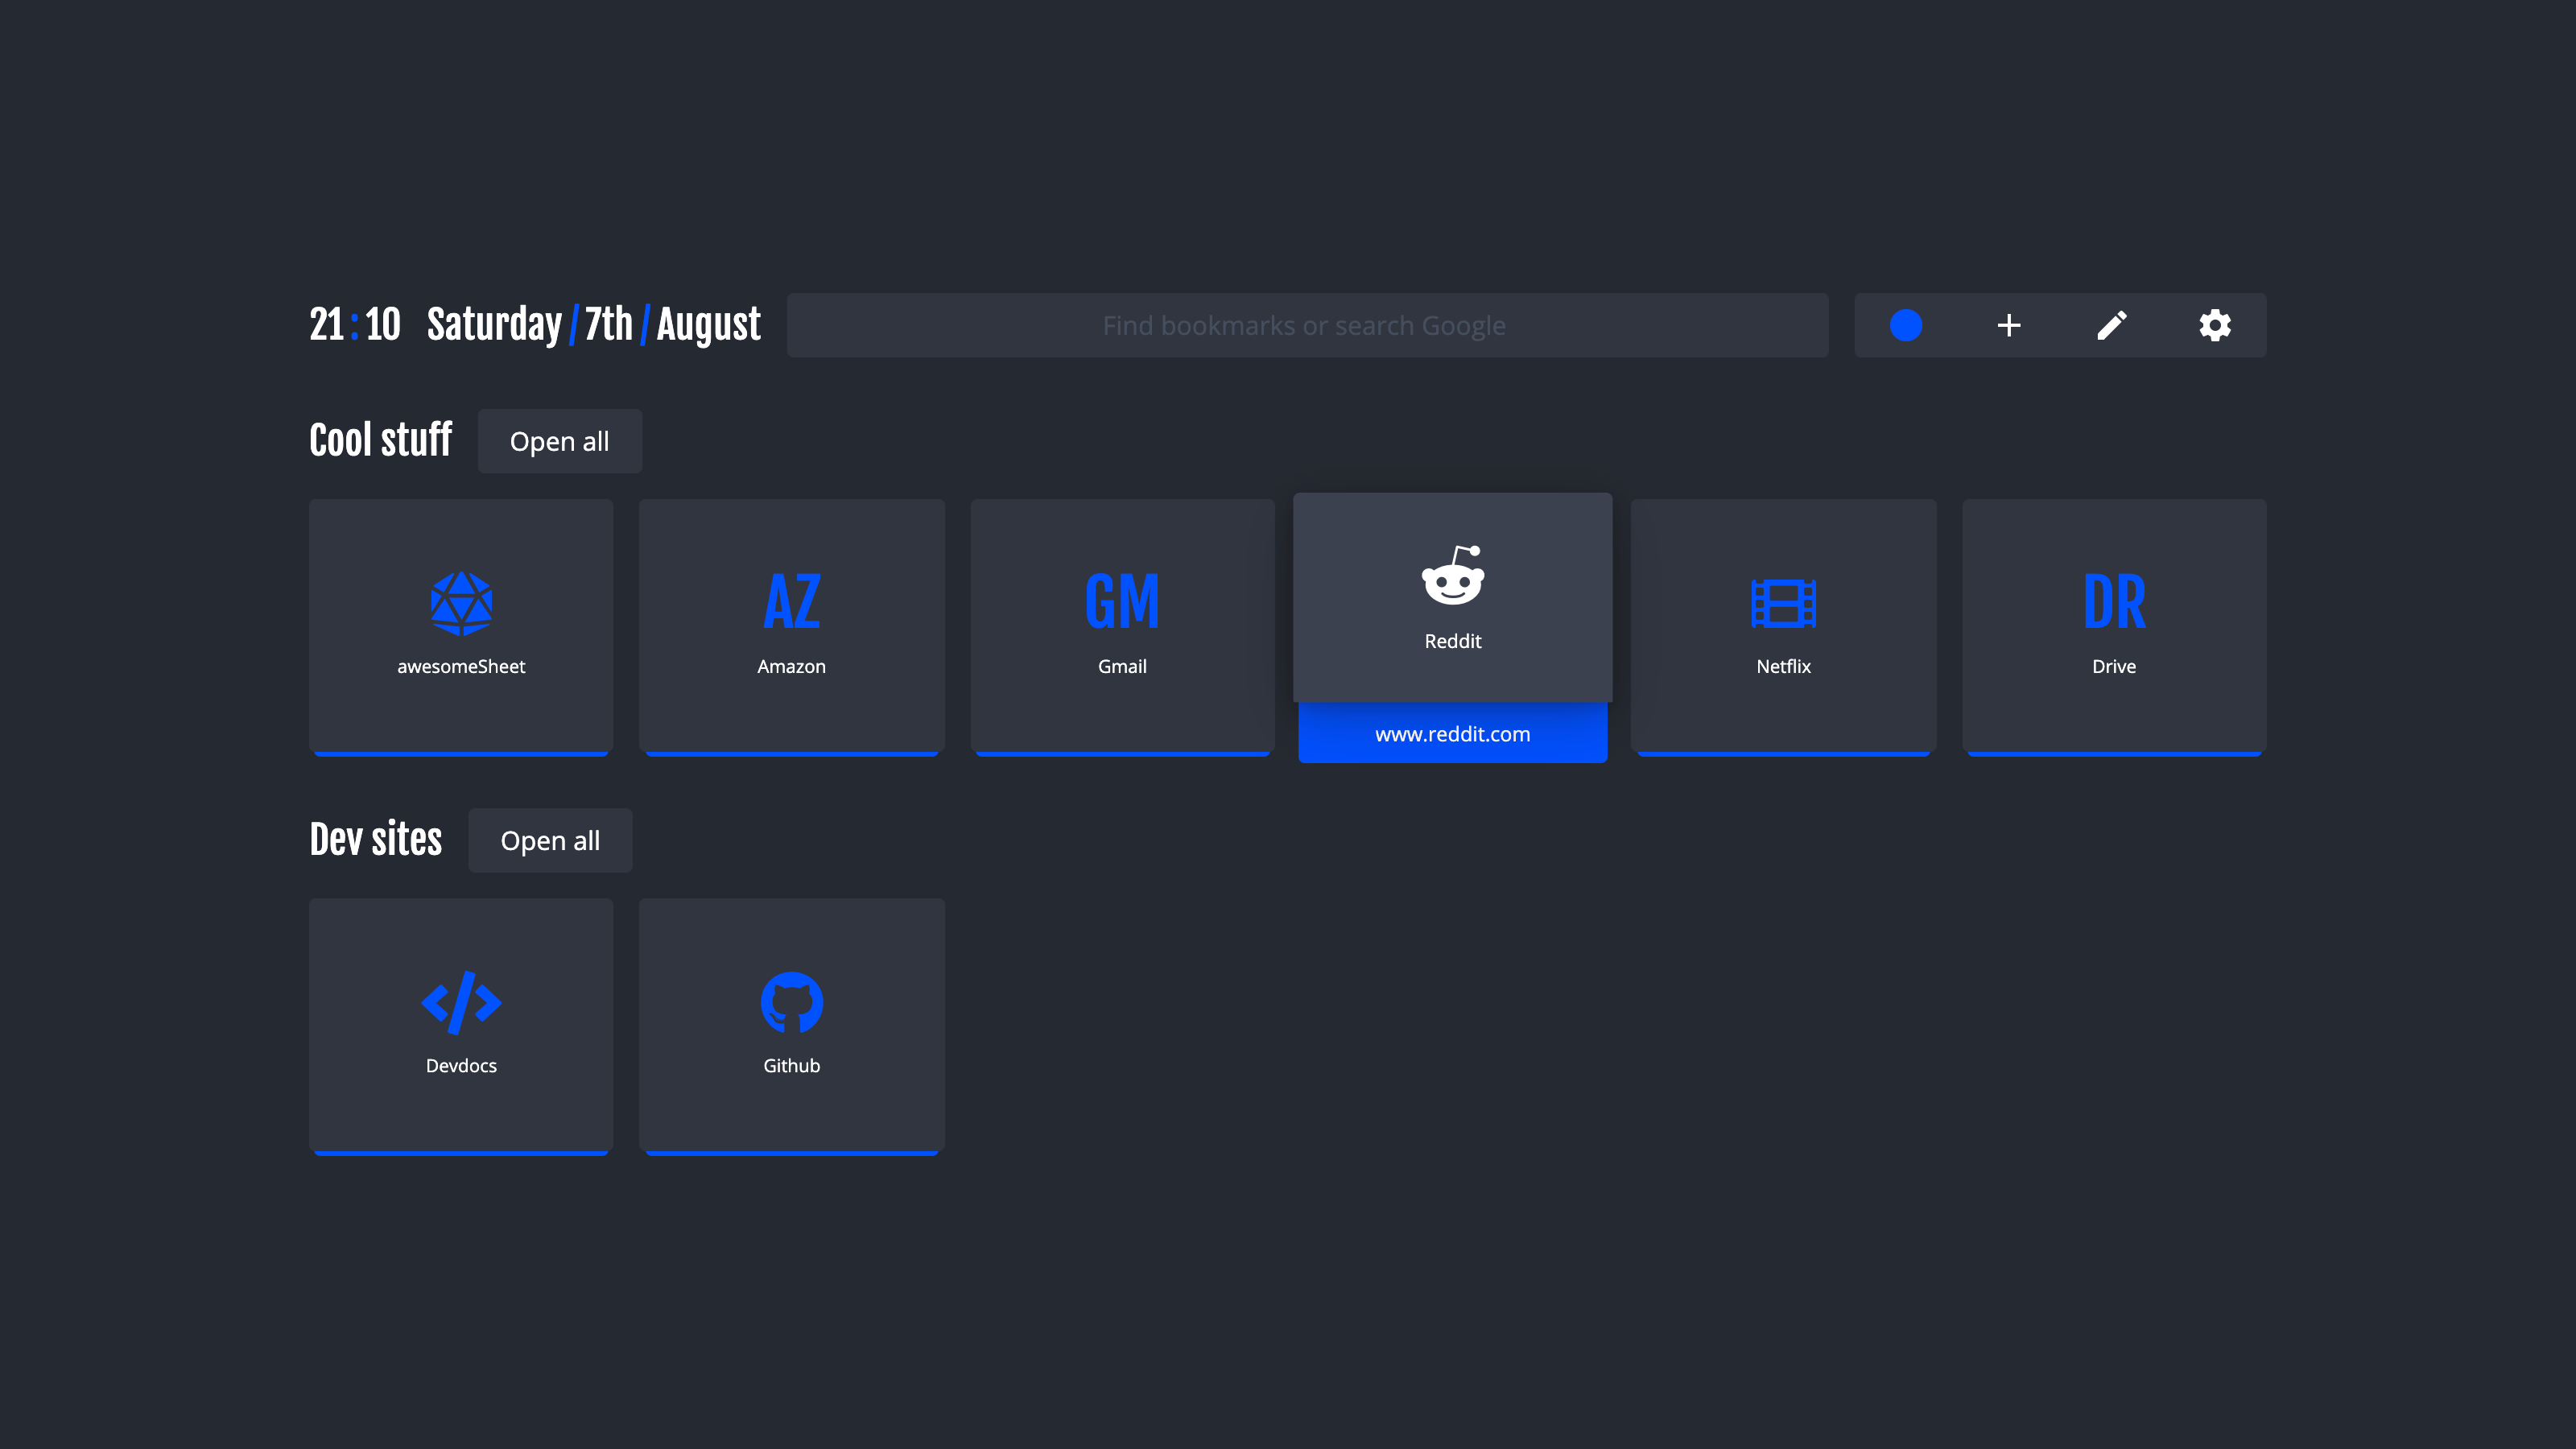
Task: Focus the Find bookmarks search field
Action: coord(1306,325)
